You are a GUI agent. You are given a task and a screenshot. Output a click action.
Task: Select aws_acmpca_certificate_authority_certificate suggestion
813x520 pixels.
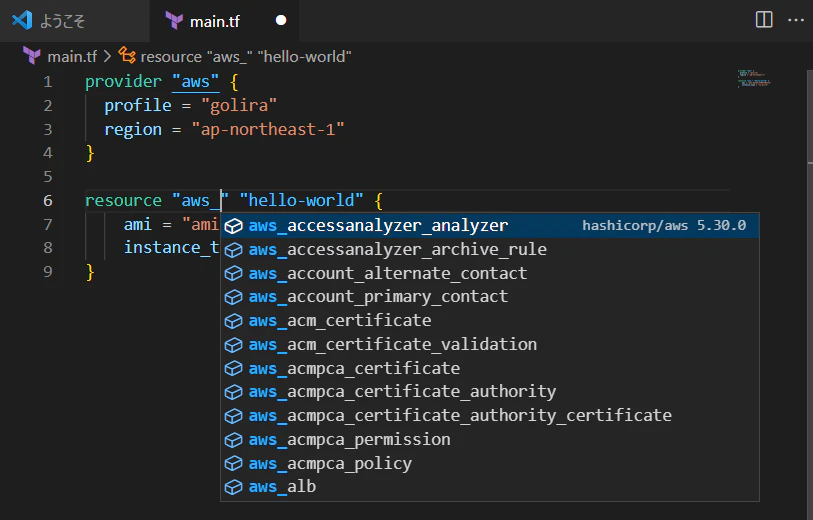[x=490, y=416]
